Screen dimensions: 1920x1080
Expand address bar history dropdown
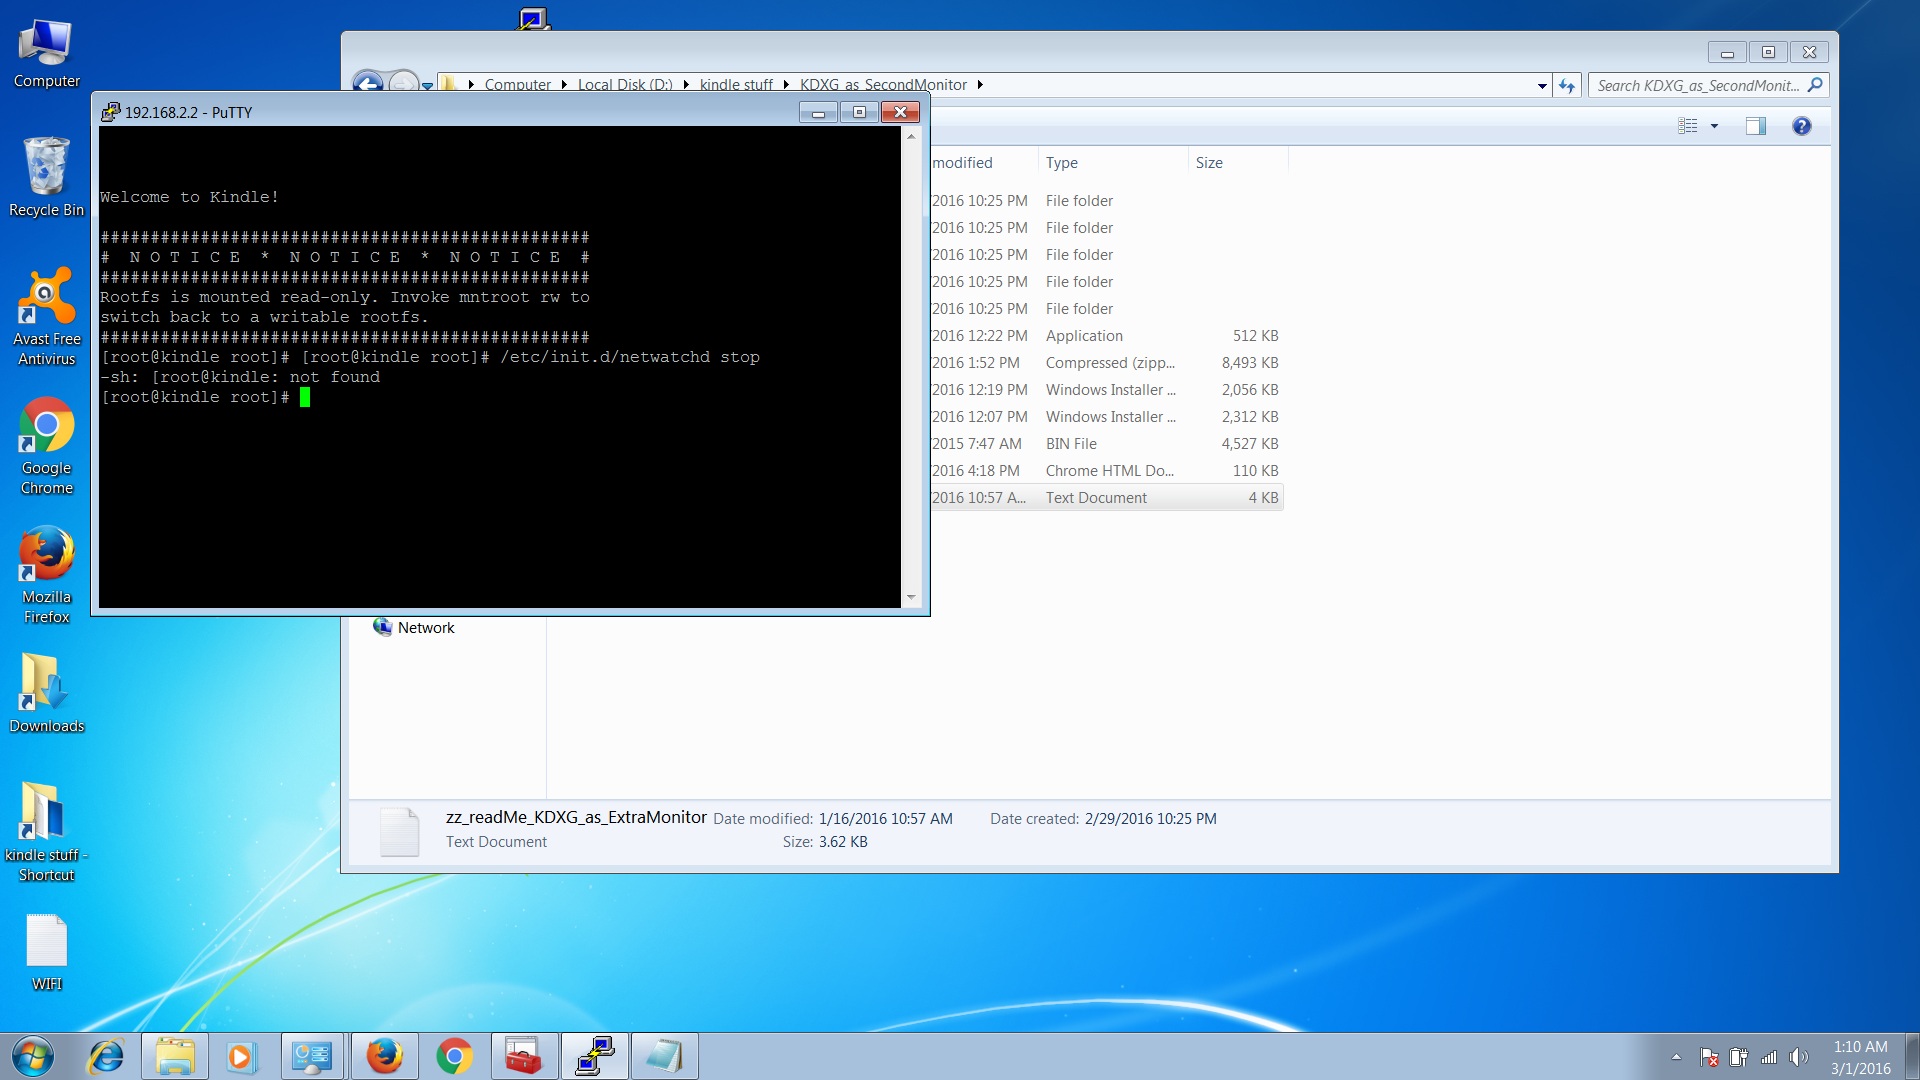(x=1542, y=86)
